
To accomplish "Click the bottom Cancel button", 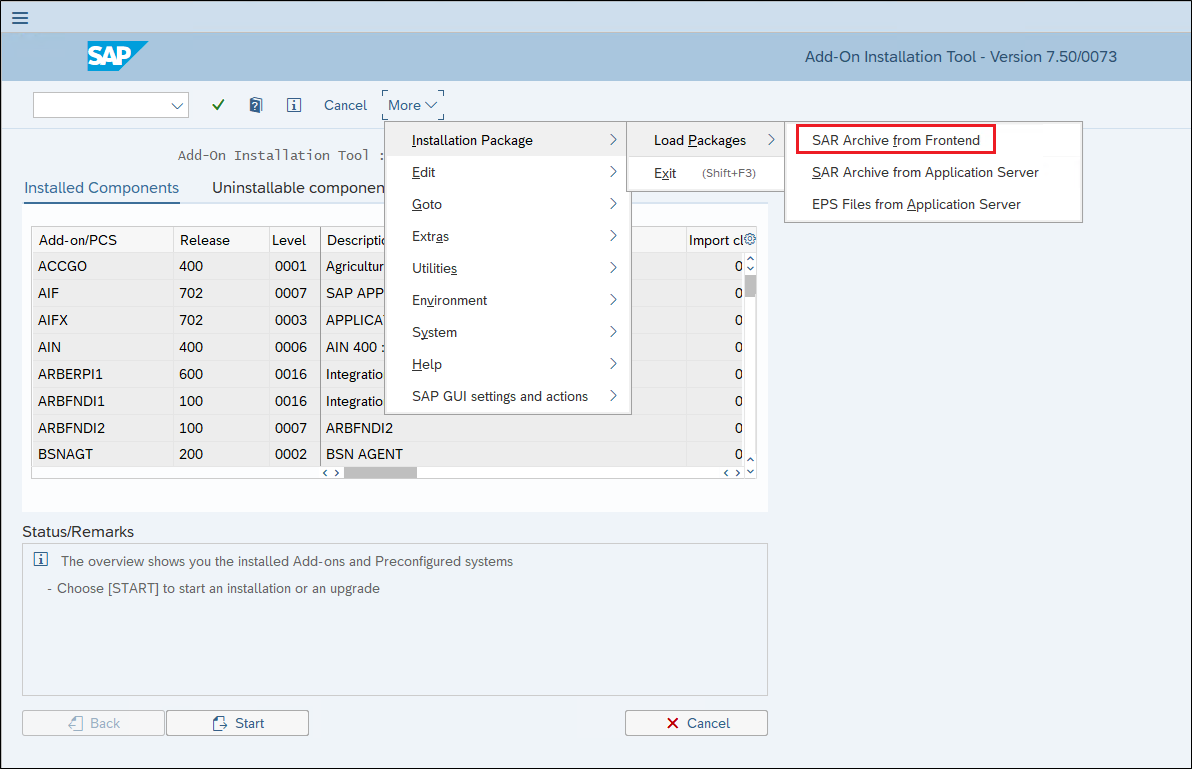I will tap(696, 723).
